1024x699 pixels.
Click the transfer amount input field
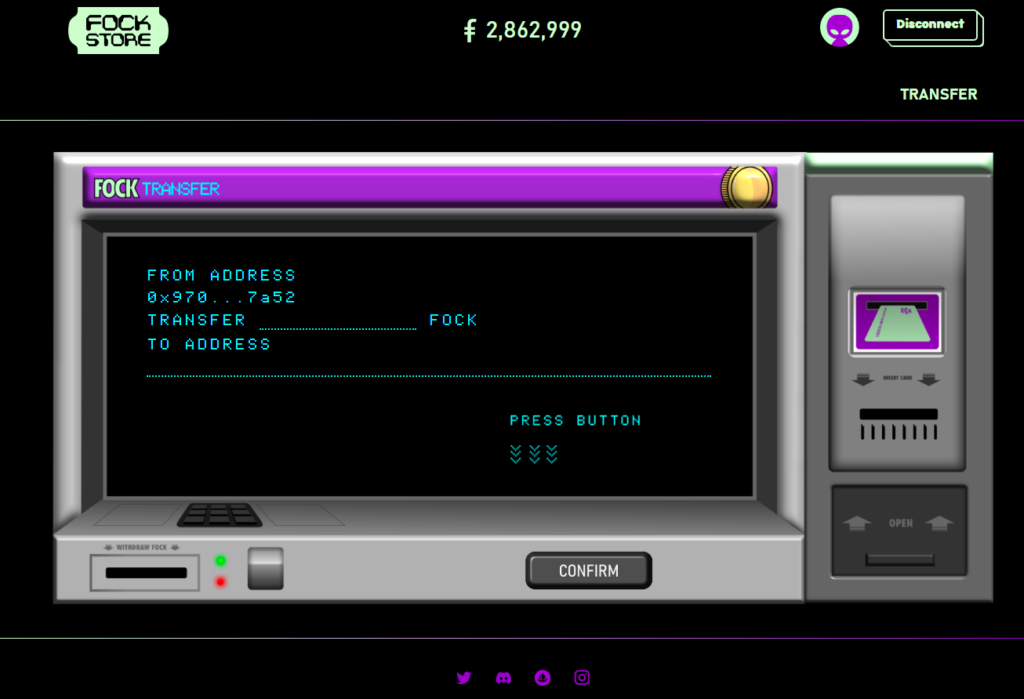pyautogui.click(x=337, y=321)
